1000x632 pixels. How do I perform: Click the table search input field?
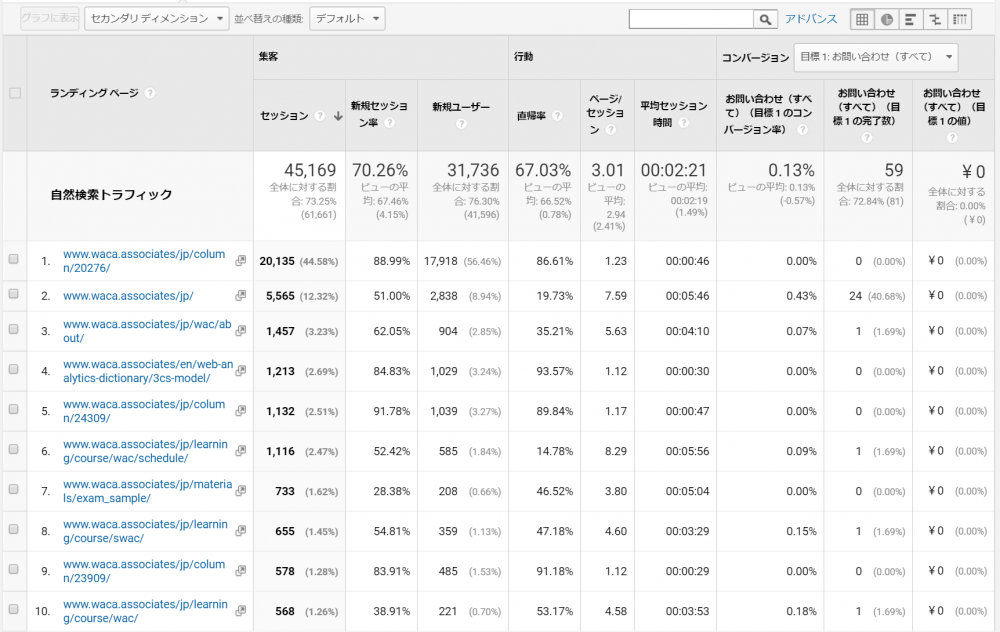[x=690, y=19]
